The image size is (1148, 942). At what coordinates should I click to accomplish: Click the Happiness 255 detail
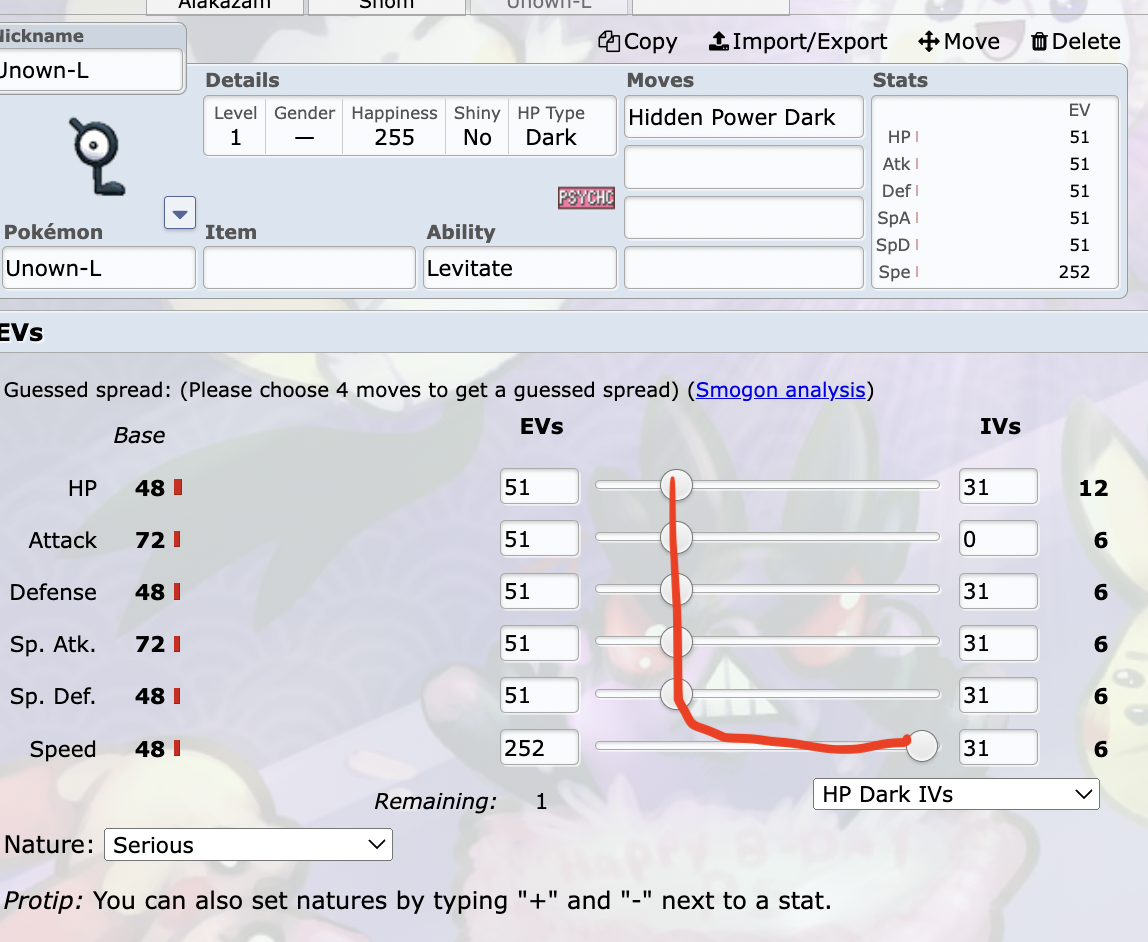click(394, 126)
